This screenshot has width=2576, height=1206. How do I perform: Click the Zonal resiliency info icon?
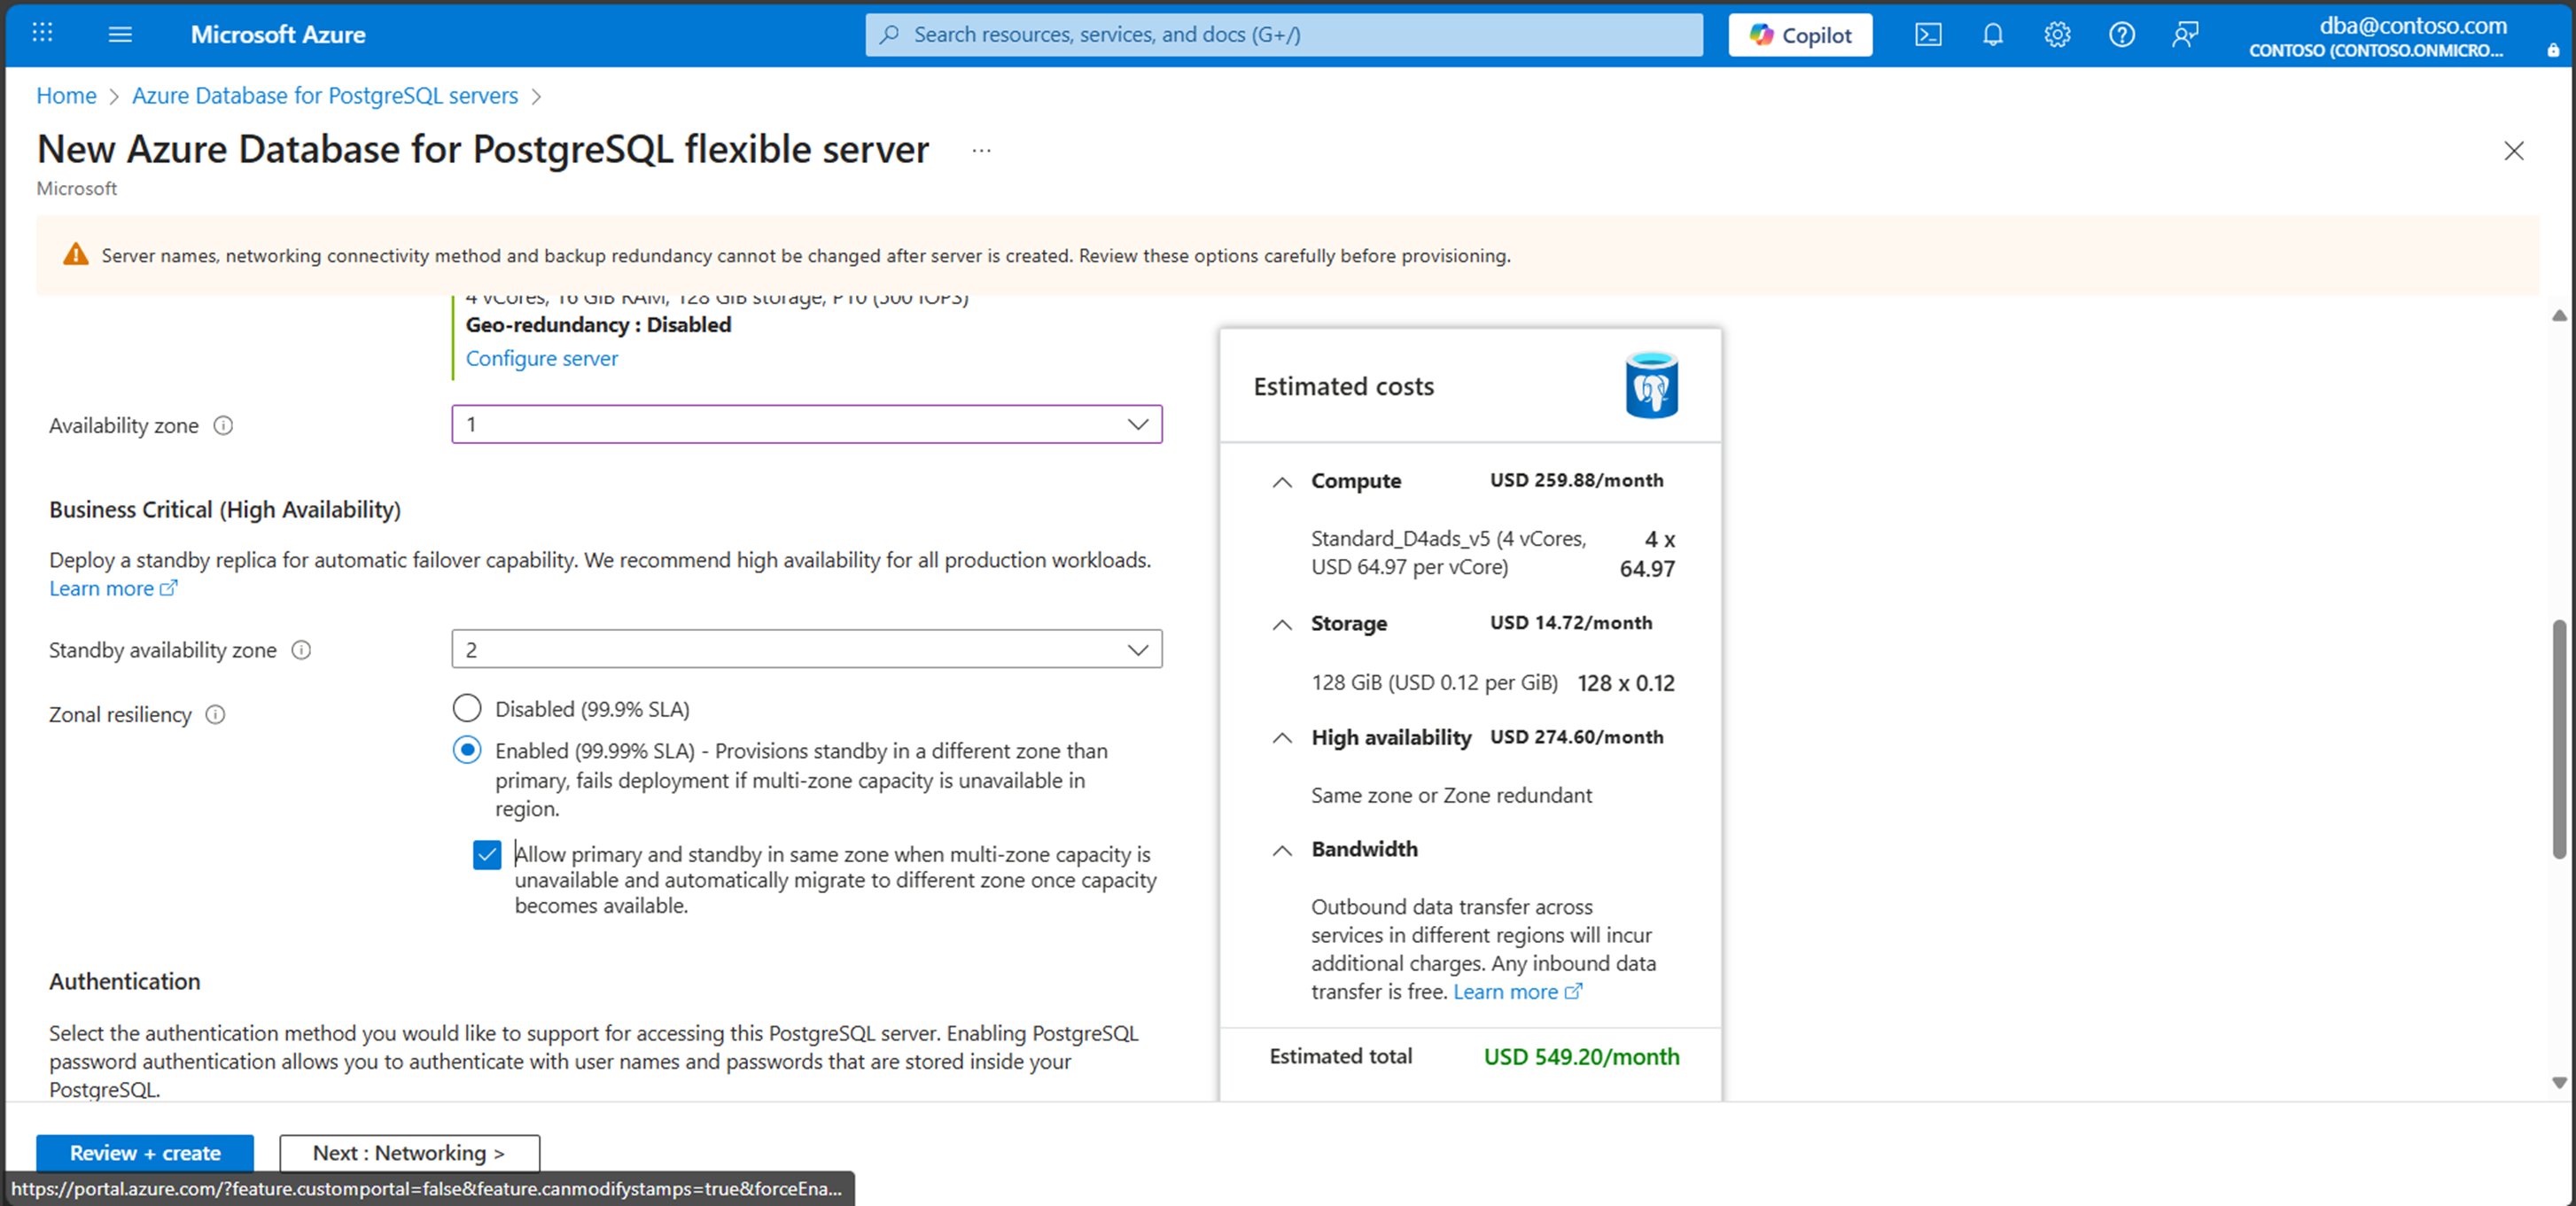tap(216, 715)
